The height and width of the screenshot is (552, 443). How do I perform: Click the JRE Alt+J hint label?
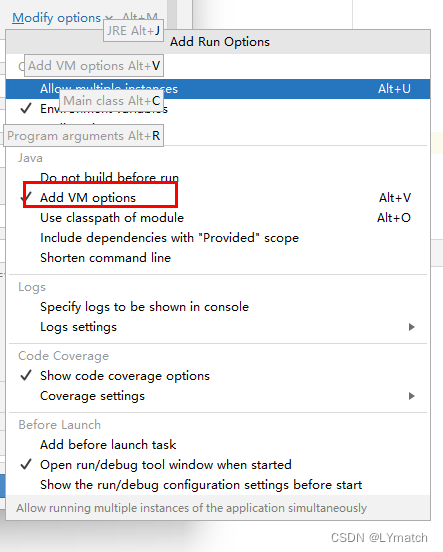click(133, 31)
